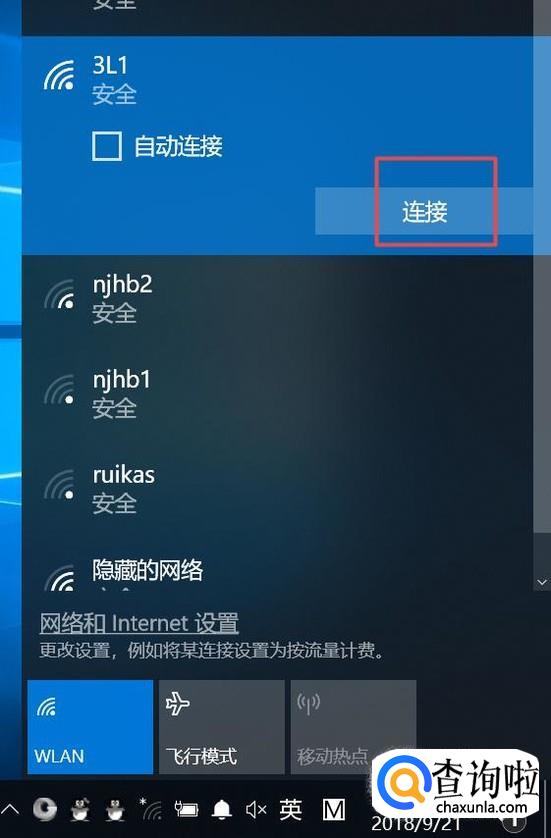Image resolution: width=551 pixels, height=838 pixels.
Task: Click the second QQ penguin tray icon
Action: [115, 810]
